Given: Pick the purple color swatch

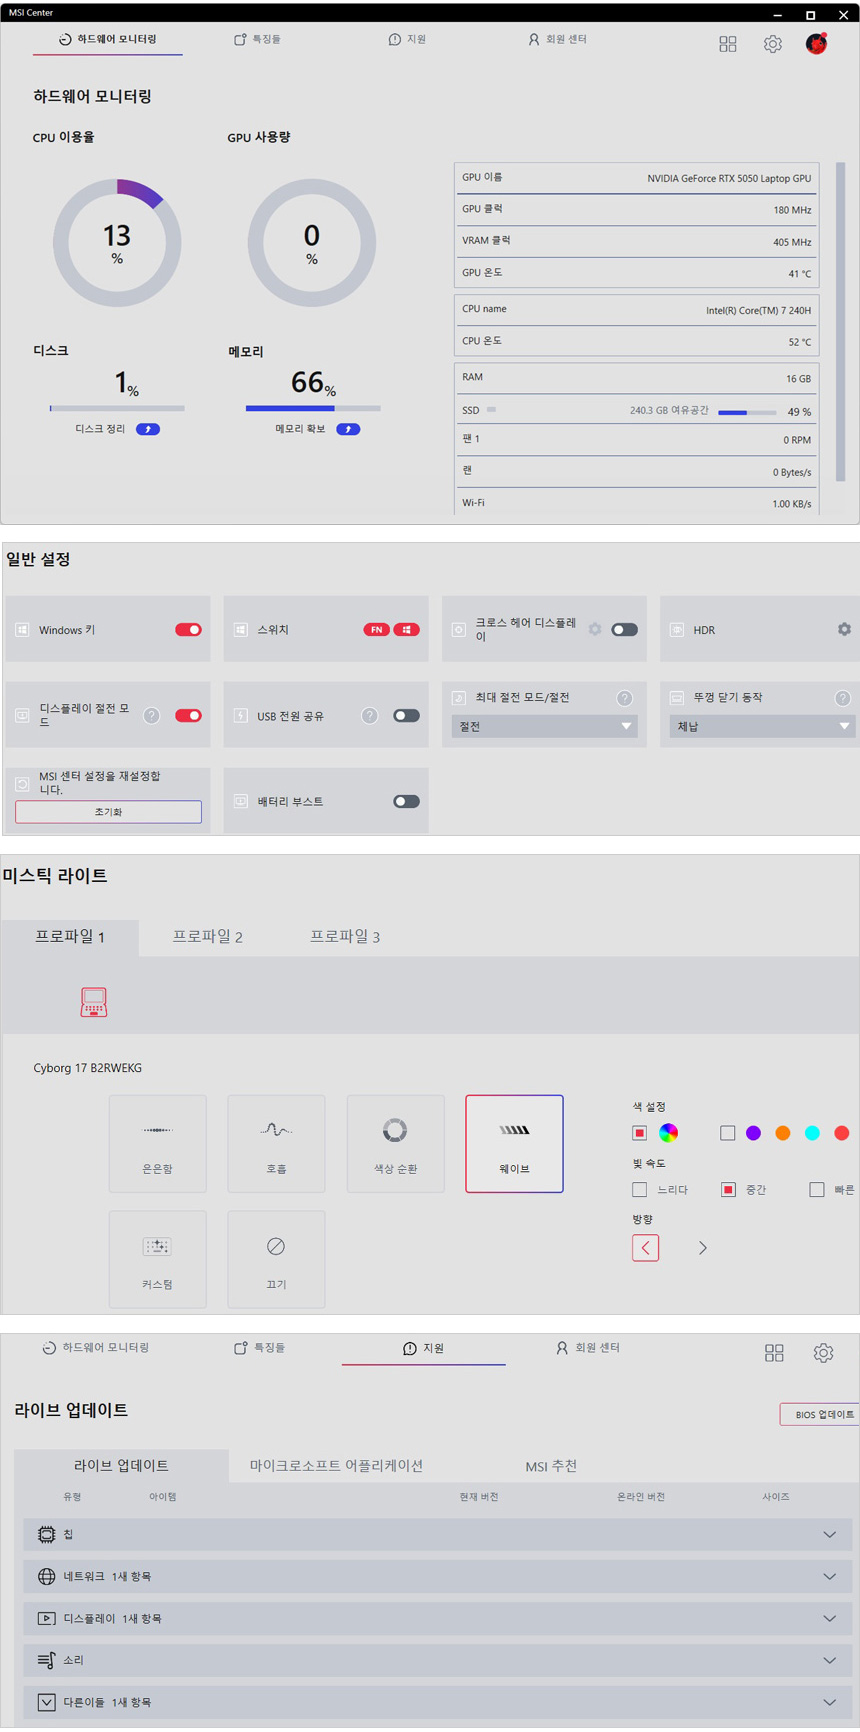Looking at the screenshot, I should coord(753,1133).
